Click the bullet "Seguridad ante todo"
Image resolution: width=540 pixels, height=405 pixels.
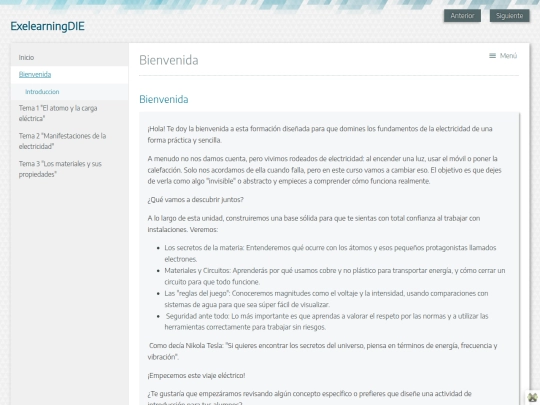point(326,321)
